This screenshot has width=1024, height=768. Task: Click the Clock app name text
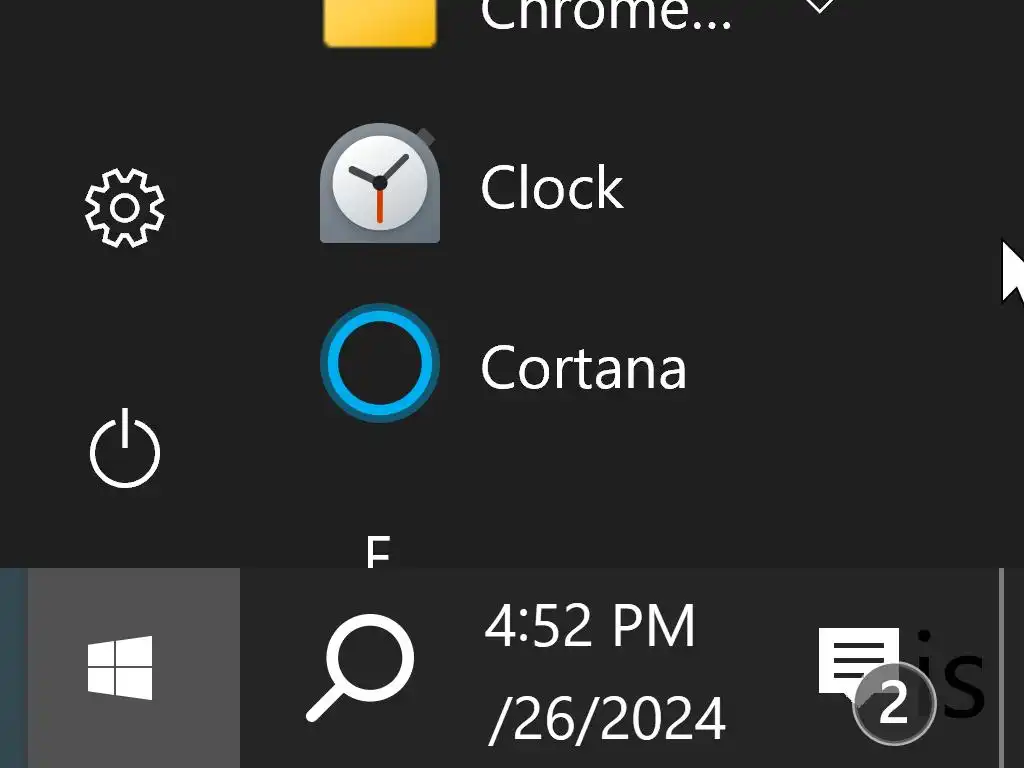tap(552, 187)
